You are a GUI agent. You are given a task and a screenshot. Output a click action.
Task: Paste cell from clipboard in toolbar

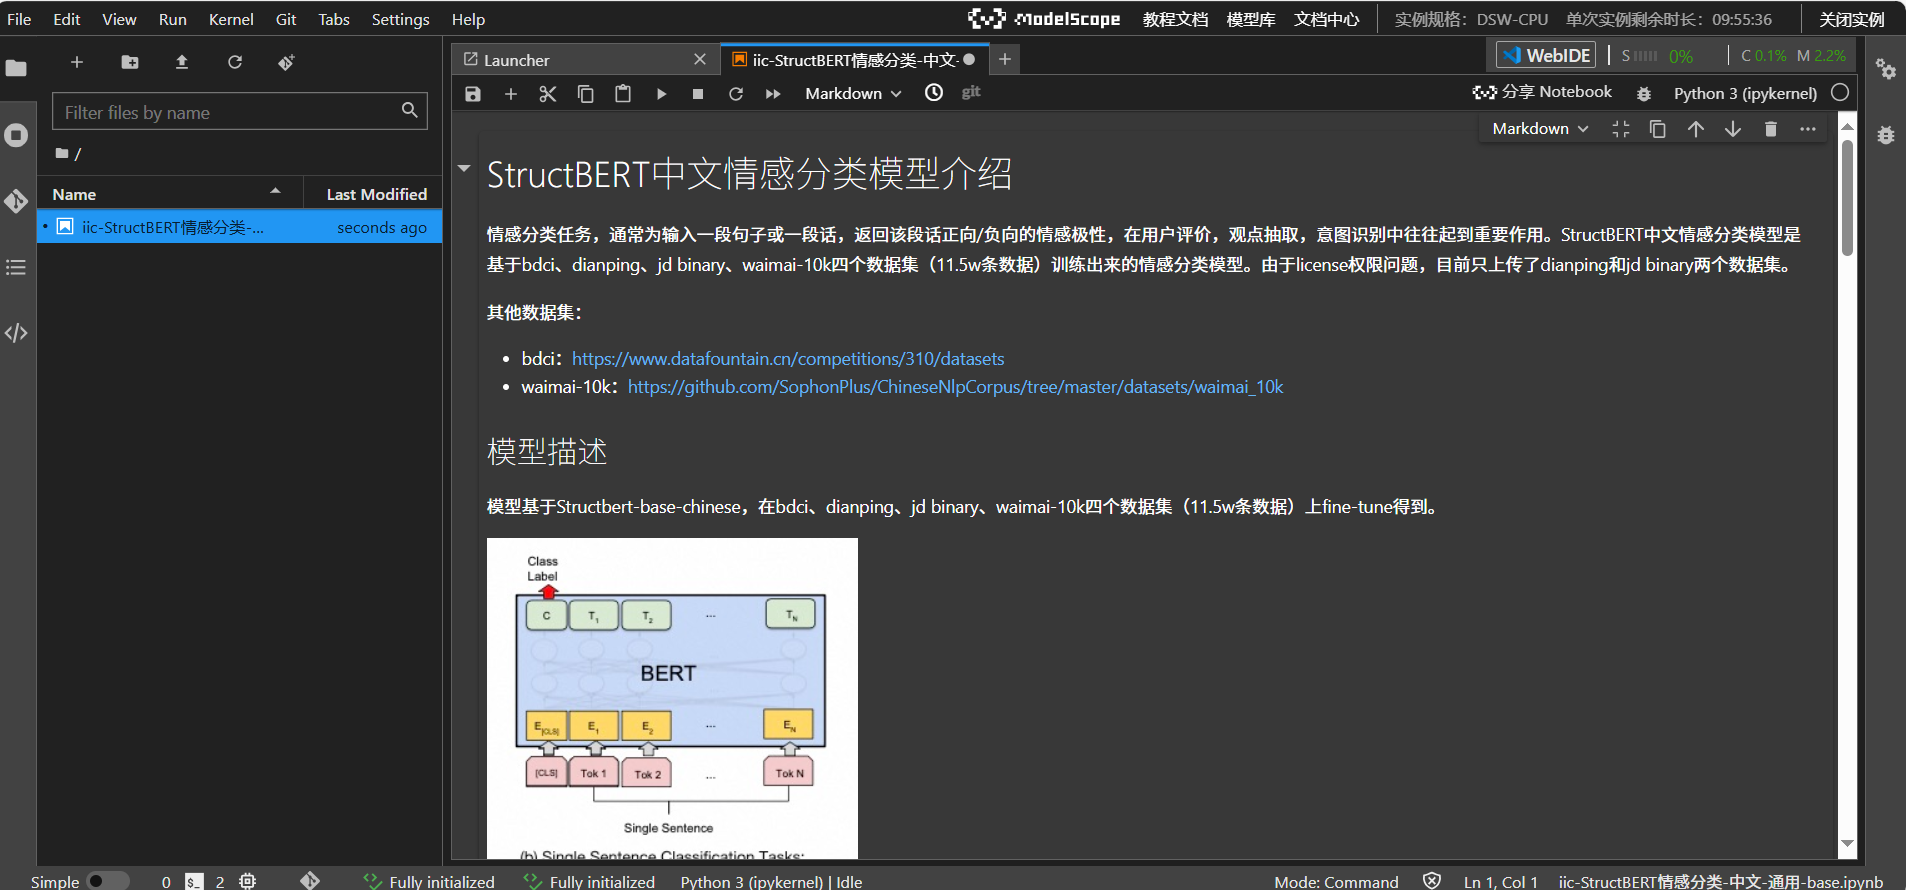click(623, 93)
